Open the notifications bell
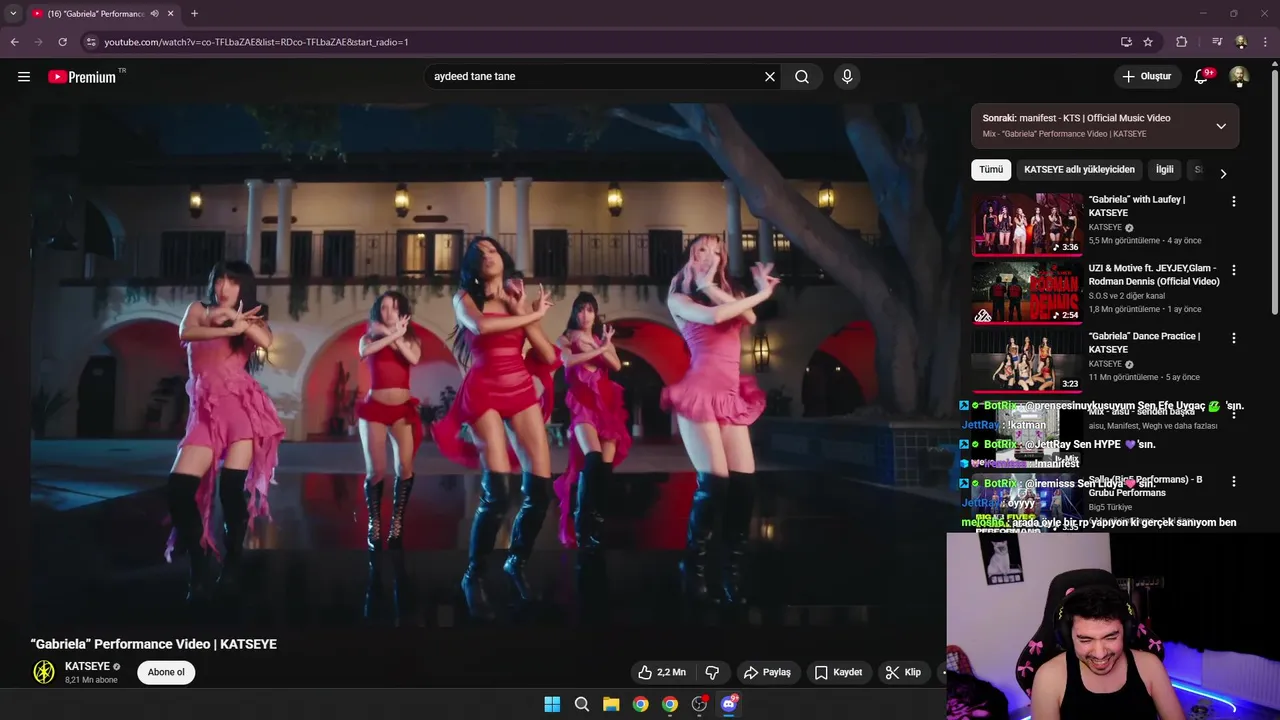This screenshot has height=720, width=1280. (1202, 76)
